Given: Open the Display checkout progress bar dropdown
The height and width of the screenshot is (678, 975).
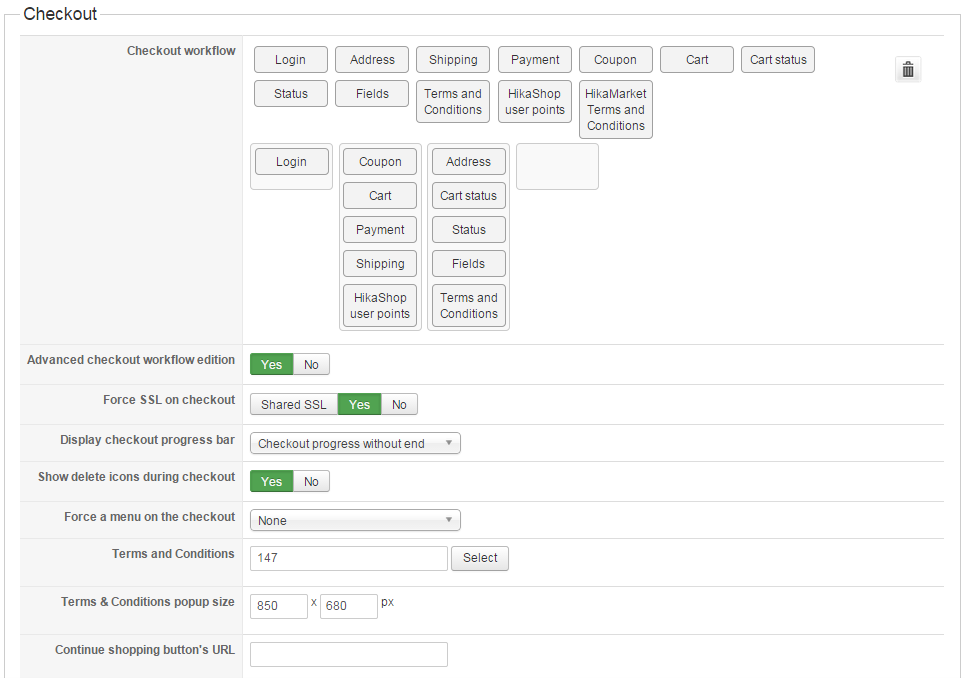Looking at the screenshot, I should (x=355, y=444).
